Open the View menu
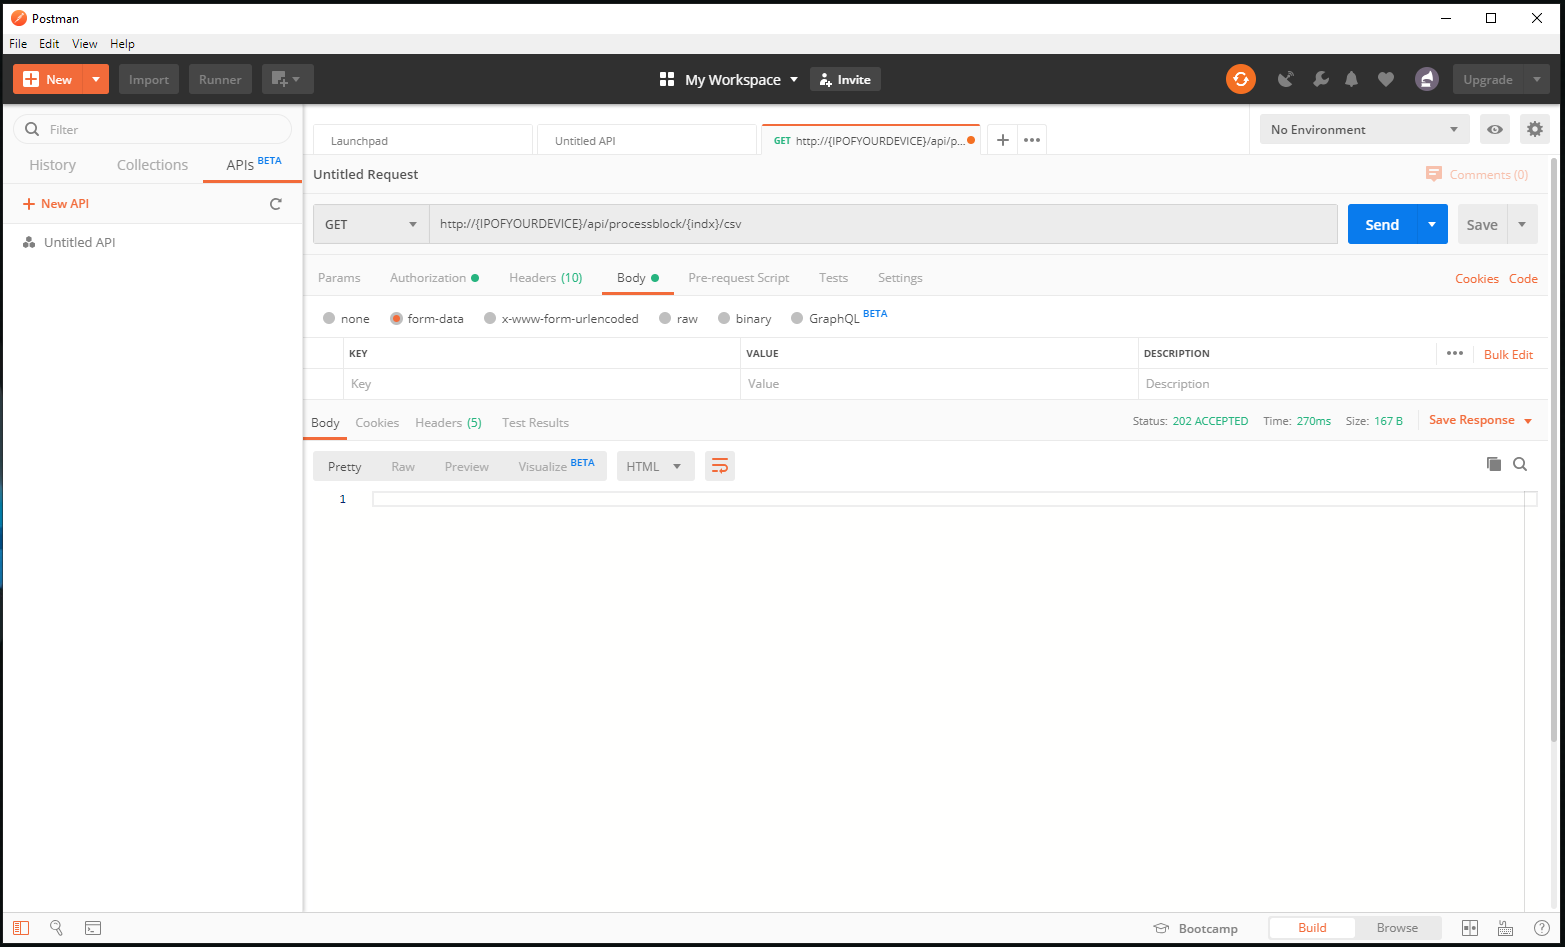1565x947 pixels. click(x=85, y=44)
